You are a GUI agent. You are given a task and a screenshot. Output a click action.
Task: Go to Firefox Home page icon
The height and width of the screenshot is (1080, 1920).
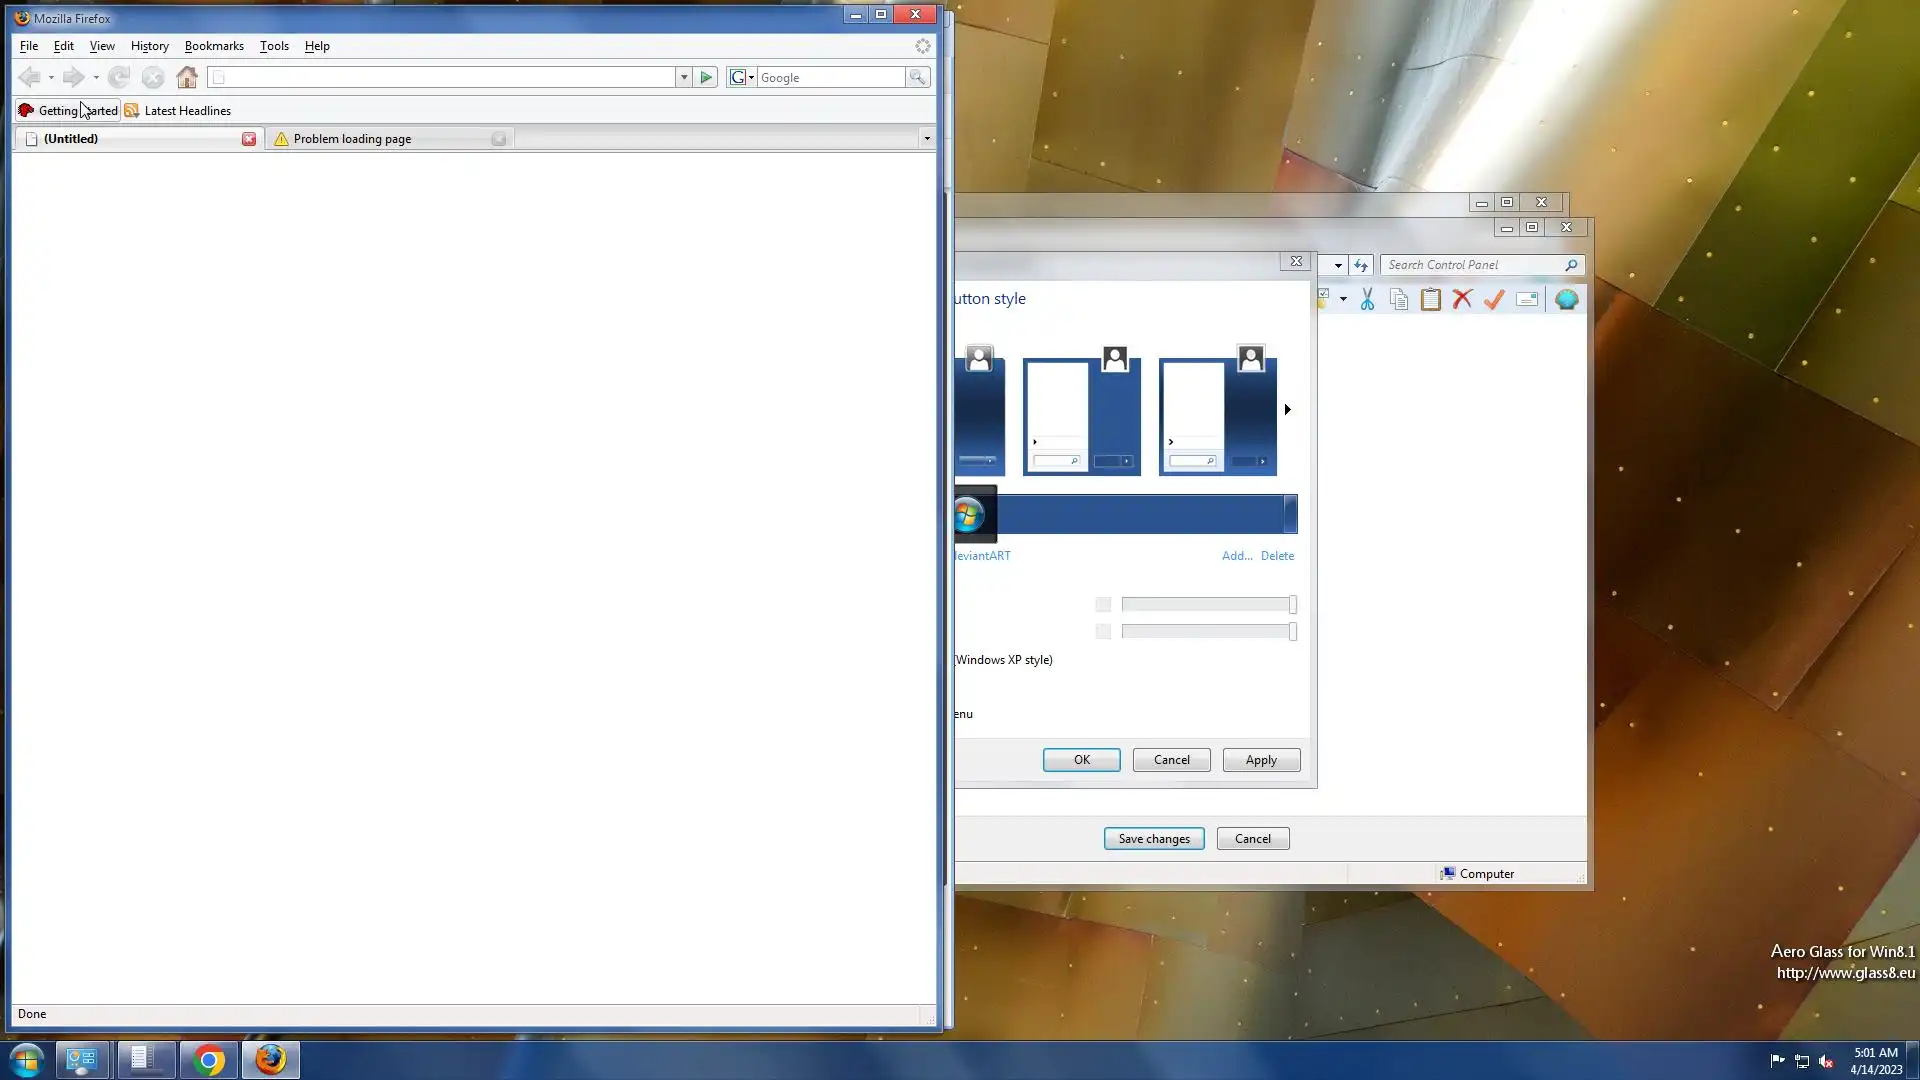187,77
